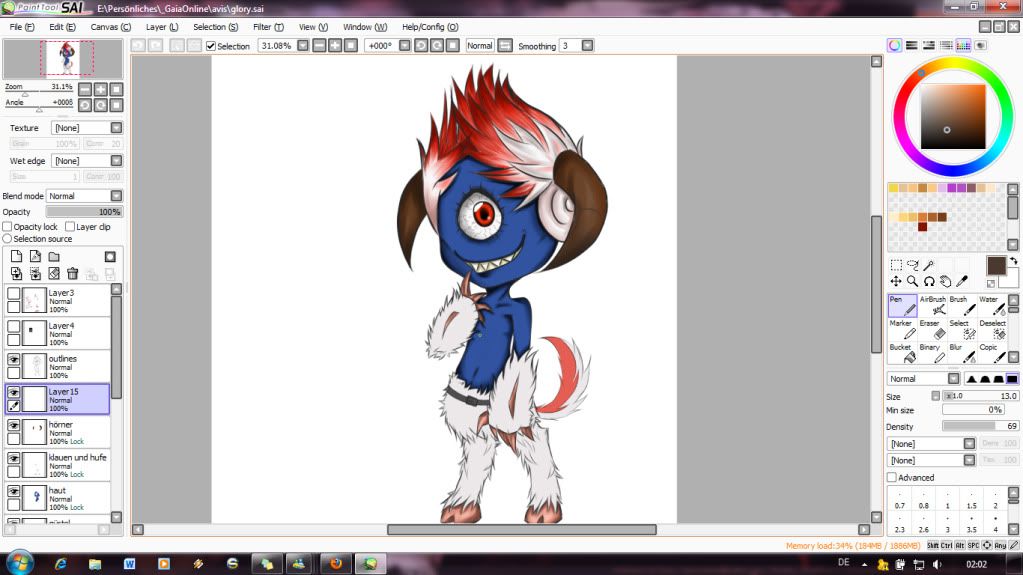
Task: Enable Layer clip checkbox
Action: coord(70,226)
